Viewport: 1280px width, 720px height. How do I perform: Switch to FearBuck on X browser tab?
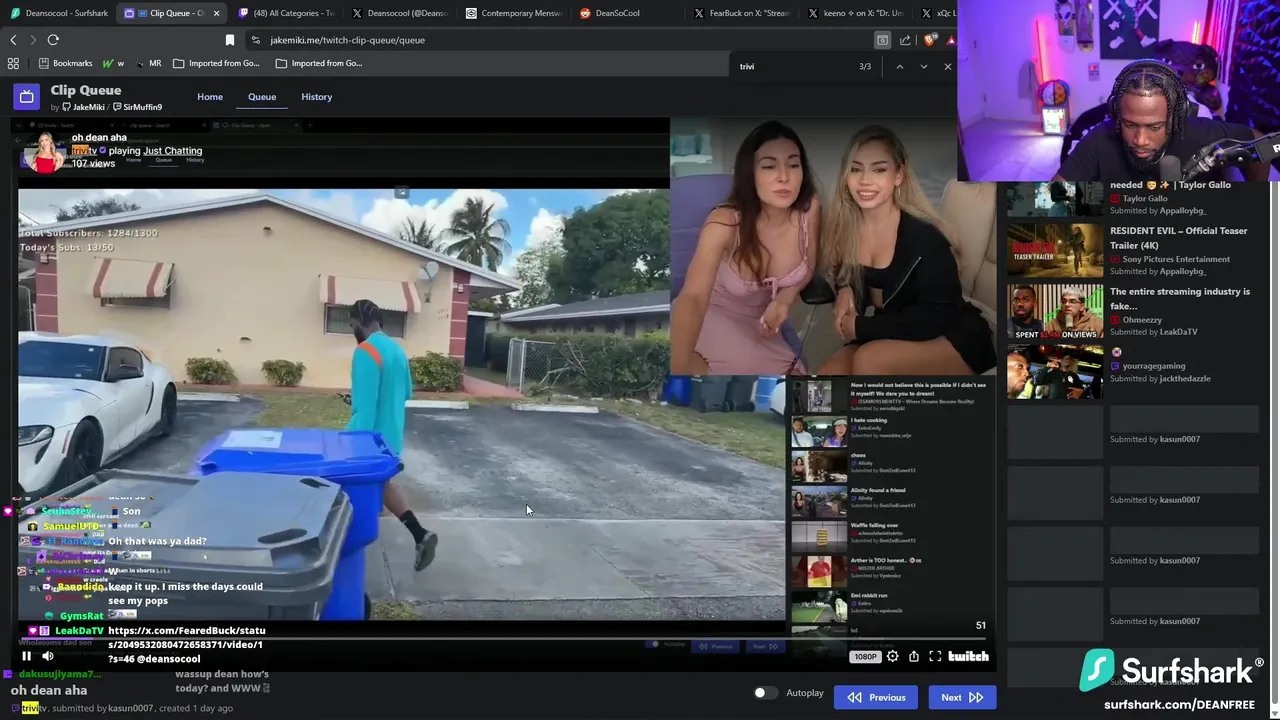click(x=741, y=13)
